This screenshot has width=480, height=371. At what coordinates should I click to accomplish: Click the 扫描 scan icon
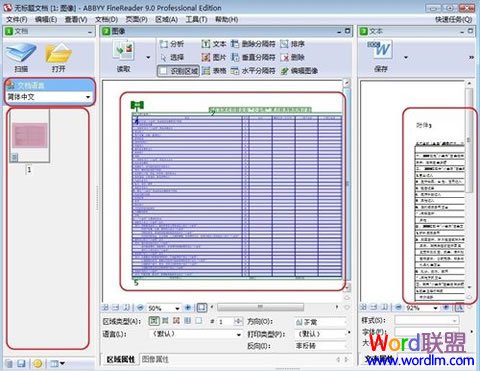21,57
